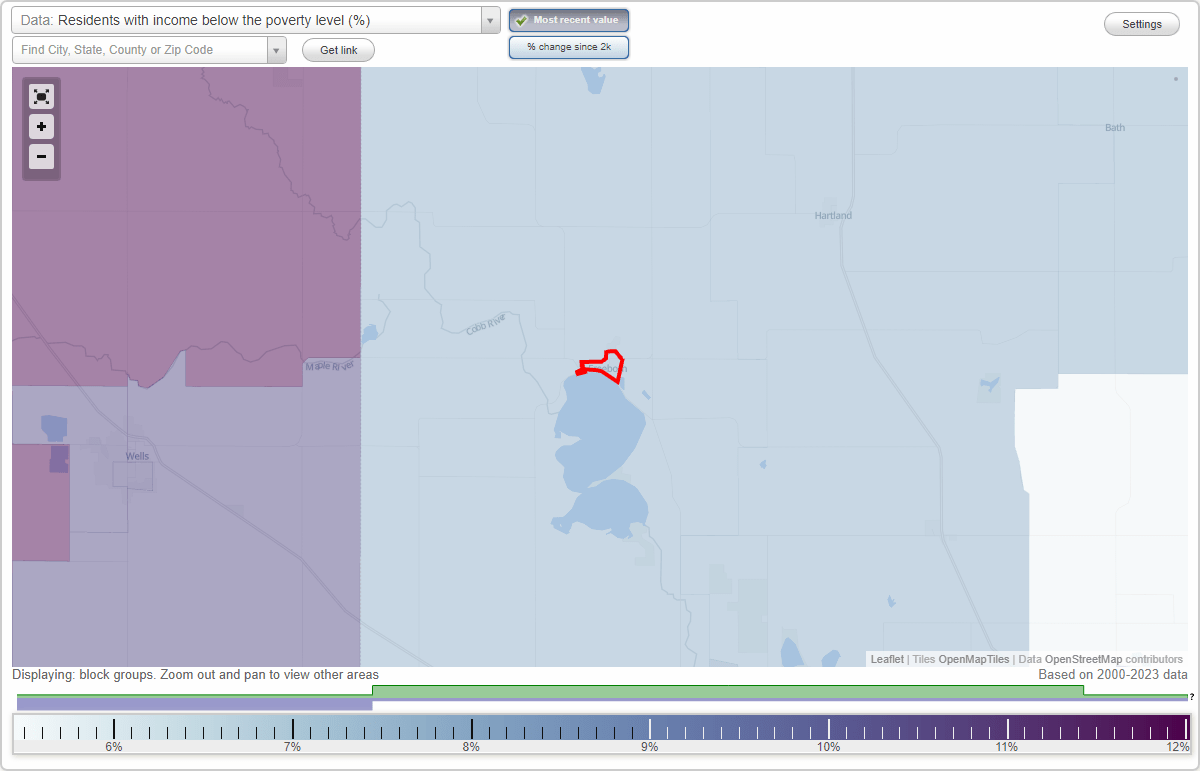Click the green checkmark on Most recent value

click(521, 20)
